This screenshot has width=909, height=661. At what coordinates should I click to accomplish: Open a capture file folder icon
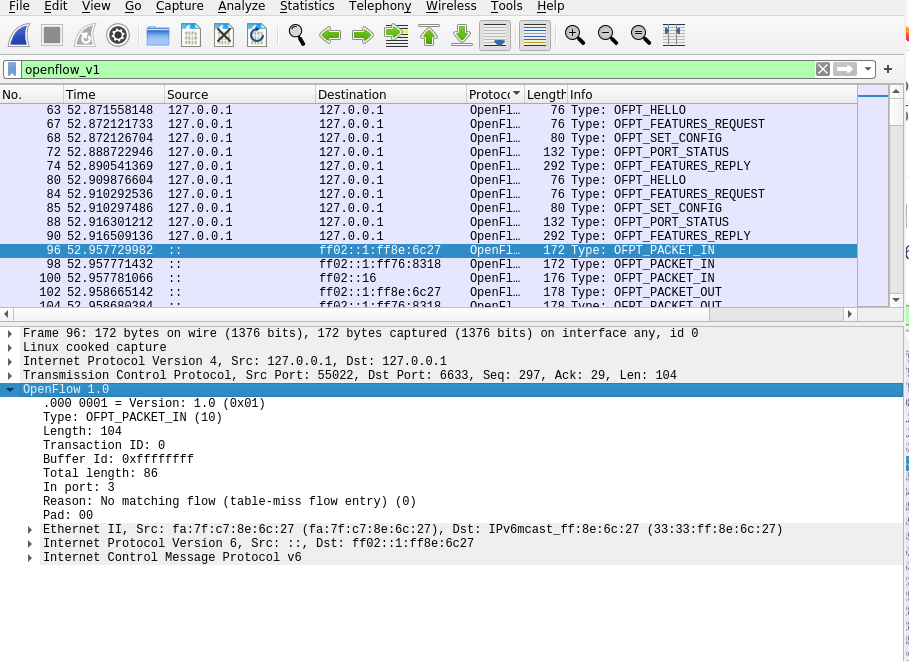158,35
